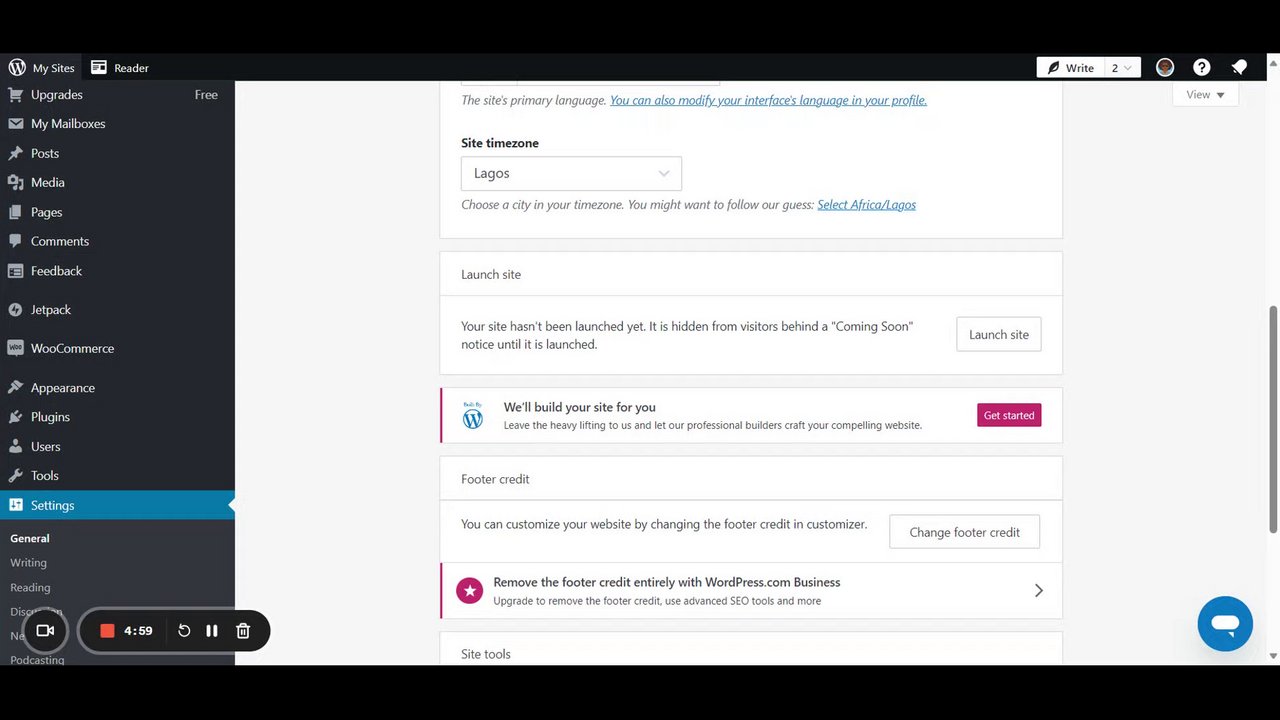Open the Reader menu item
The width and height of the screenshot is (1280, 720).
pyautogui.click(x=120, y=67)
